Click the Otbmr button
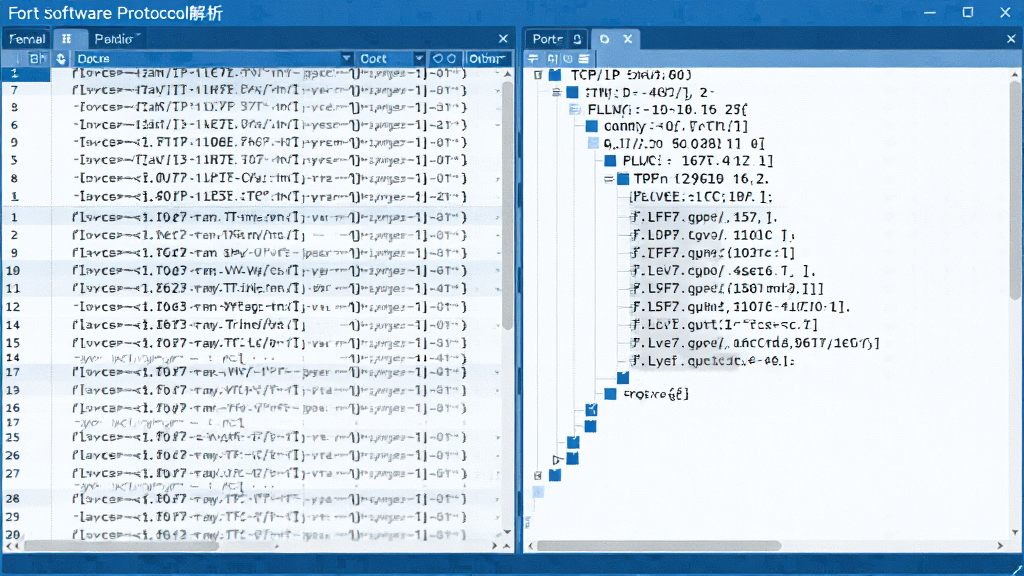 (487, 59)
